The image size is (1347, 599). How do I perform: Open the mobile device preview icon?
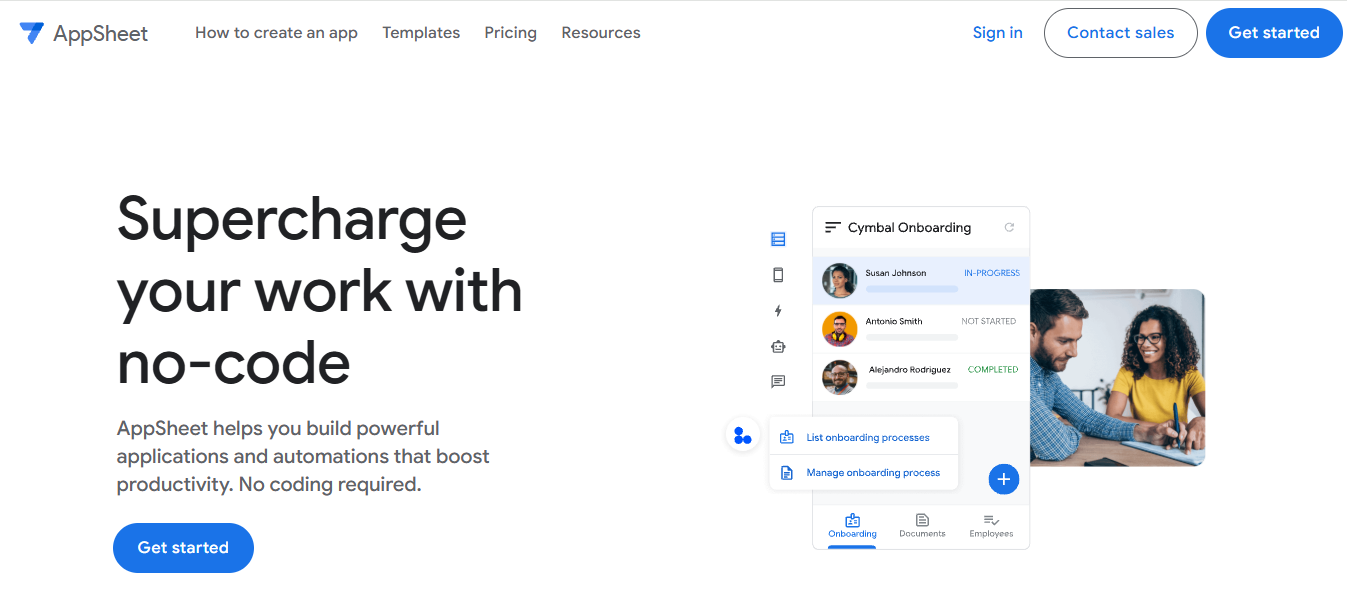tap(778, 274)
